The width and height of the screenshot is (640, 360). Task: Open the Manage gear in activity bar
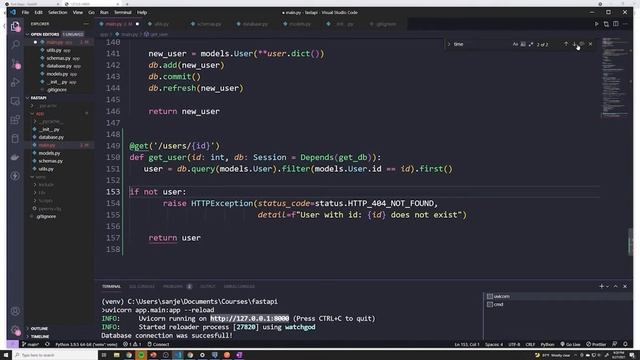tap(16, 330)
